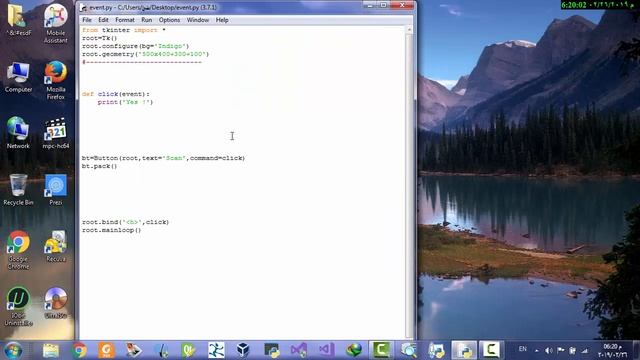Viewport: 640px width, 360px height.
Task: Click the 'root=Tk()' code line
Action: [x=99, y=38]
